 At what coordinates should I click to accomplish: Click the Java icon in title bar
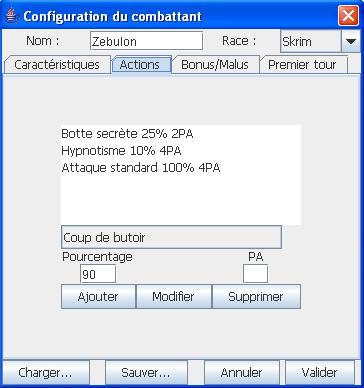pyautogui.click(x=12, y=16)
